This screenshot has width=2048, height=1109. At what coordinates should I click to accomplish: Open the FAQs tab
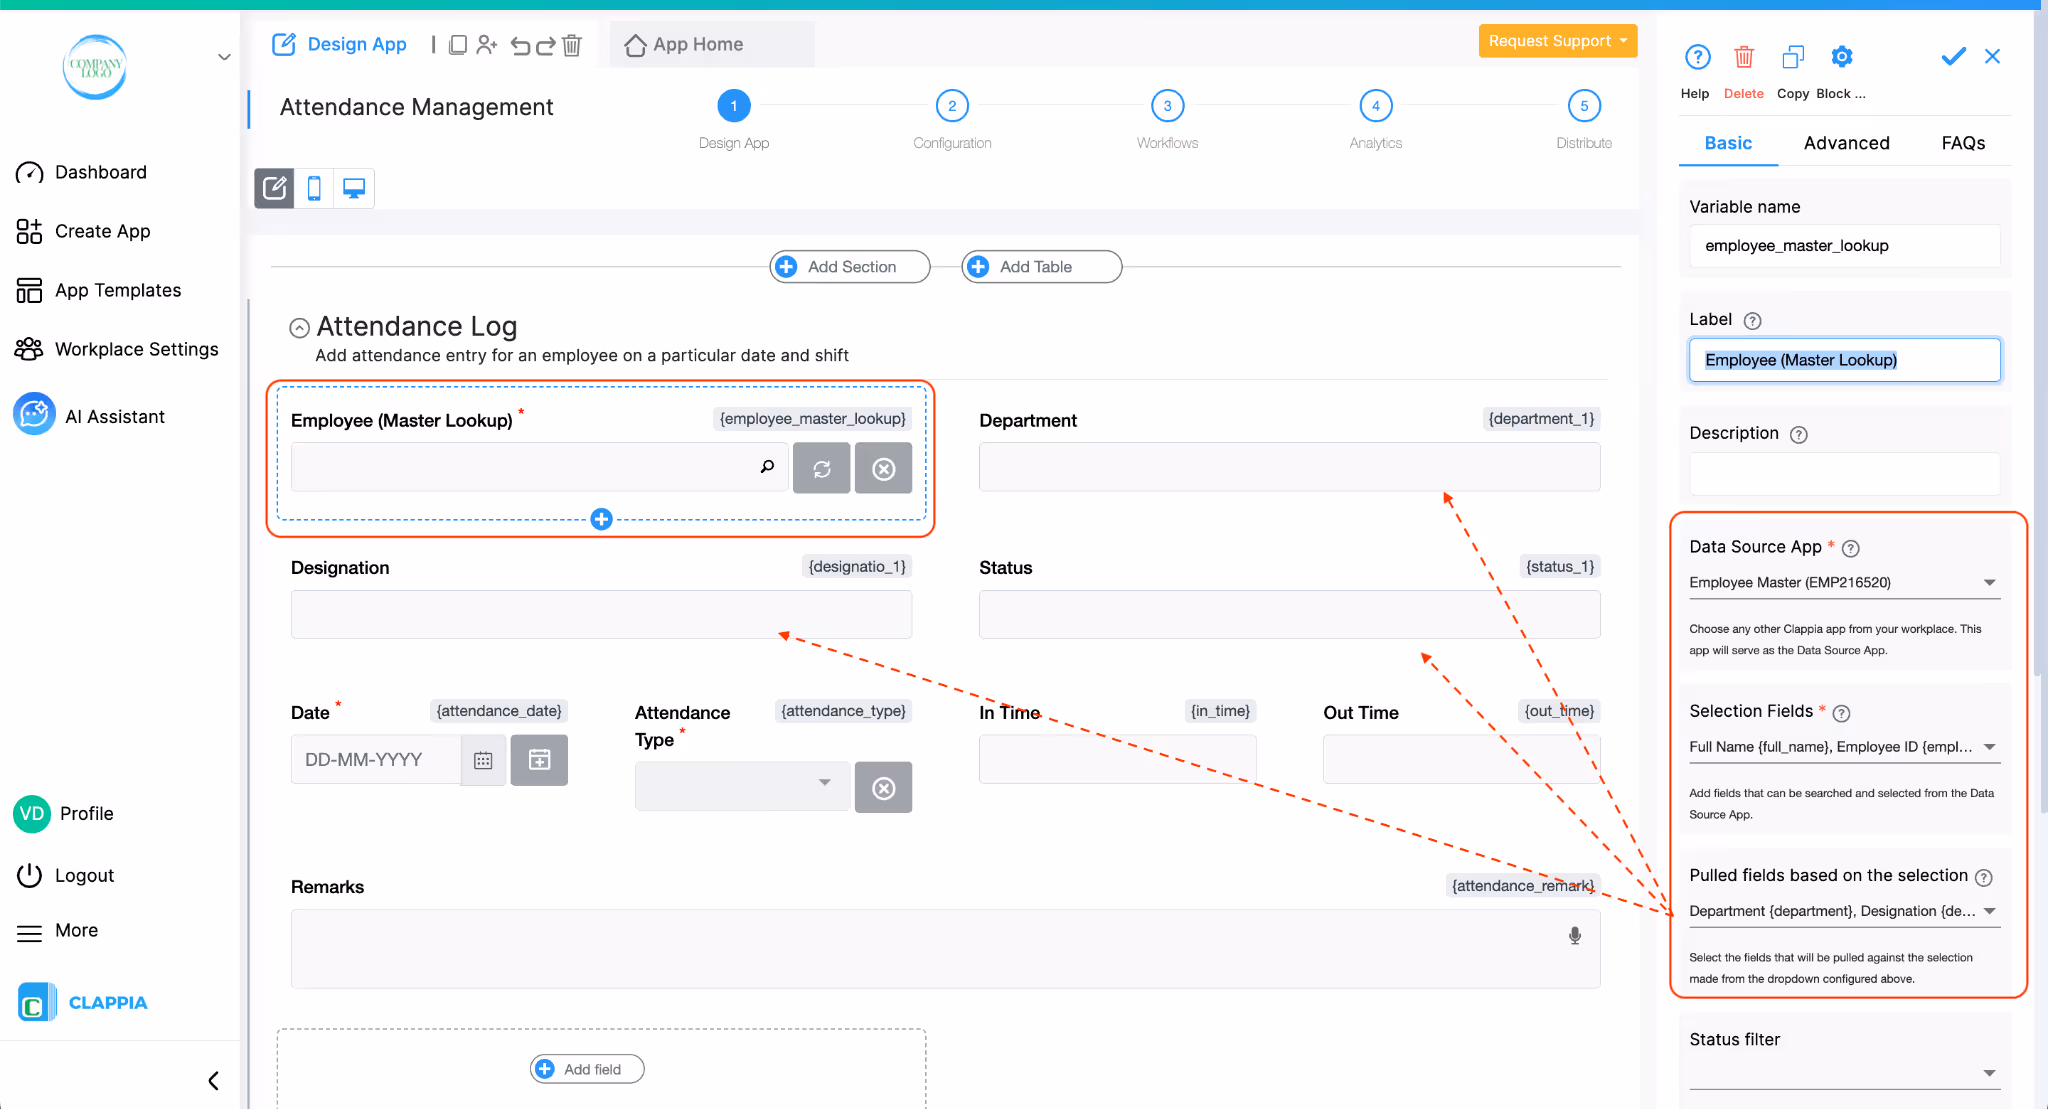point(1962,143)
